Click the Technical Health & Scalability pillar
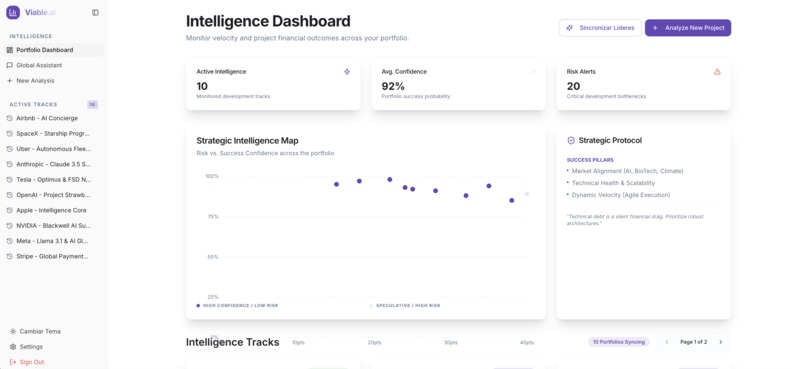Image resolution: width=806 pixels, height=369 pixels. pyautogui.click(x=613, y=183)
